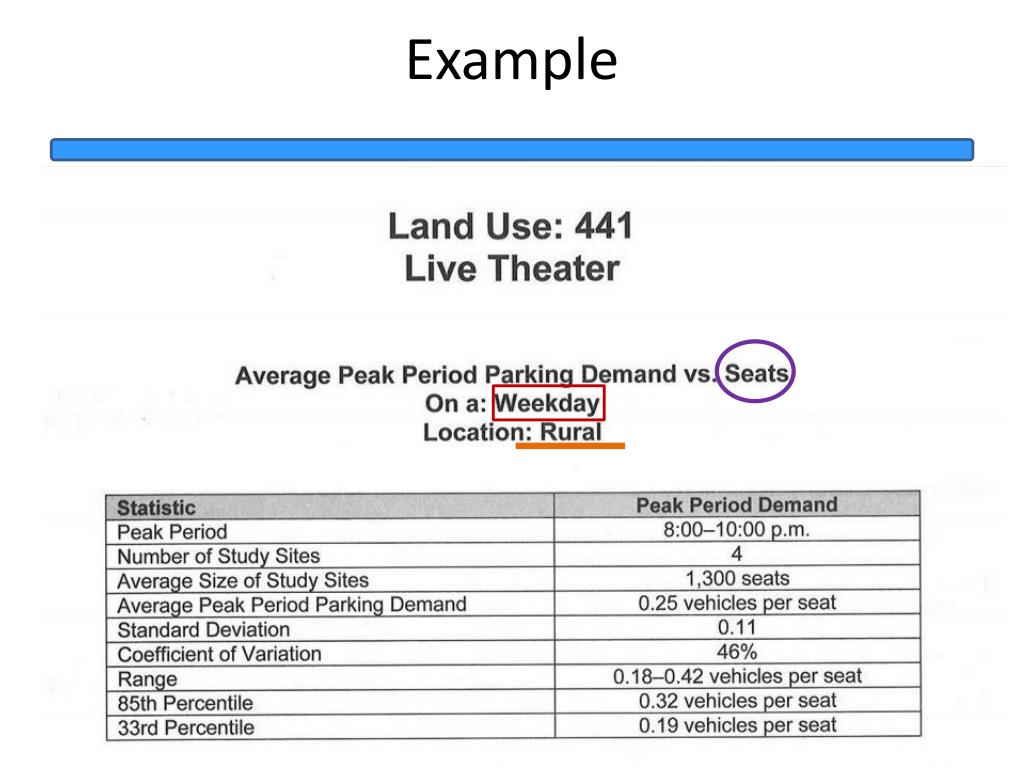Select the '33rd Percentile' label

(186, 728)
